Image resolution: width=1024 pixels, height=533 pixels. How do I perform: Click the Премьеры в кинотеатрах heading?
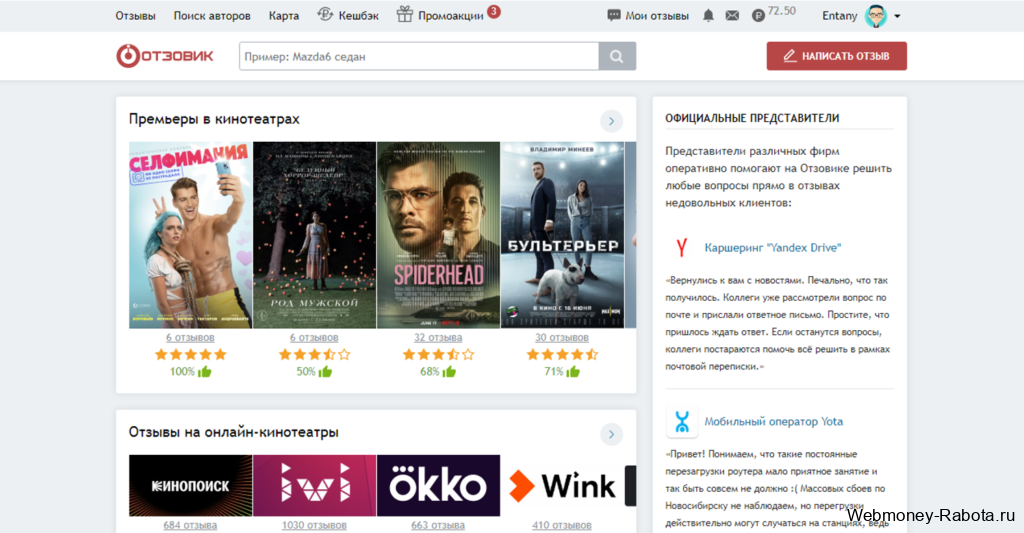(214, 120)
